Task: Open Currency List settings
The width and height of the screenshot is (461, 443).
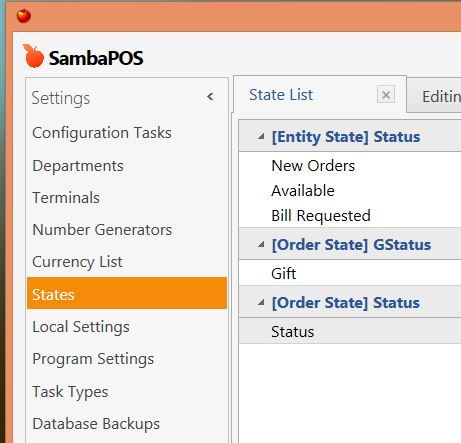Action: [x=77, y=262]
